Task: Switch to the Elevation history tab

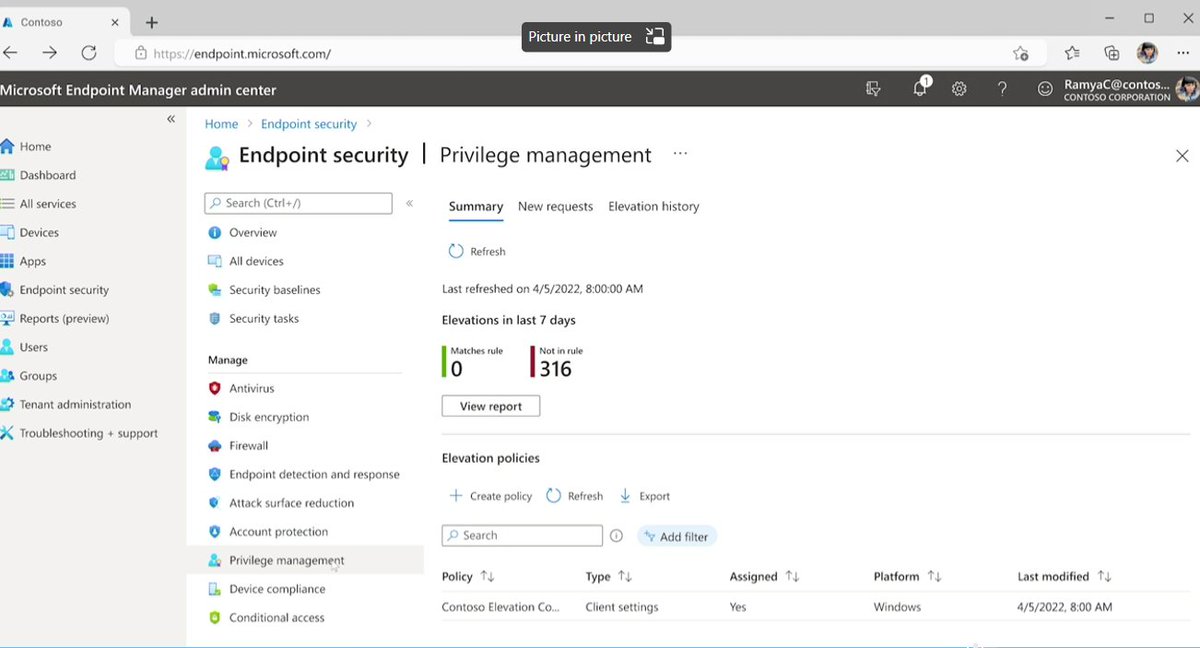Action: [654, 207]
